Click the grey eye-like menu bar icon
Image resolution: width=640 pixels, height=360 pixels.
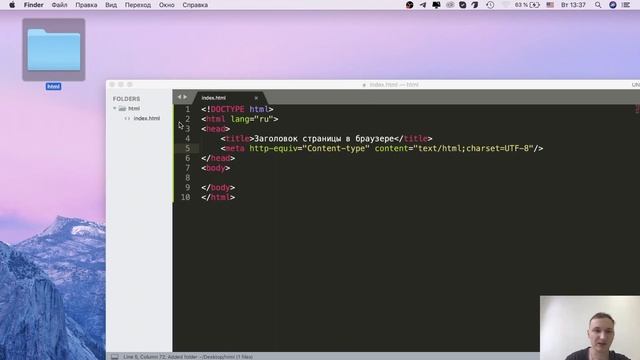(450, 5)
